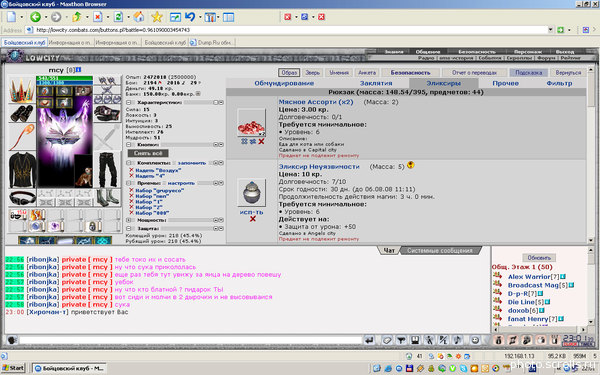
Task: Delete Эликсир Неуязвимости with red X
Action: pyautogui.click(x=253, y=219)
